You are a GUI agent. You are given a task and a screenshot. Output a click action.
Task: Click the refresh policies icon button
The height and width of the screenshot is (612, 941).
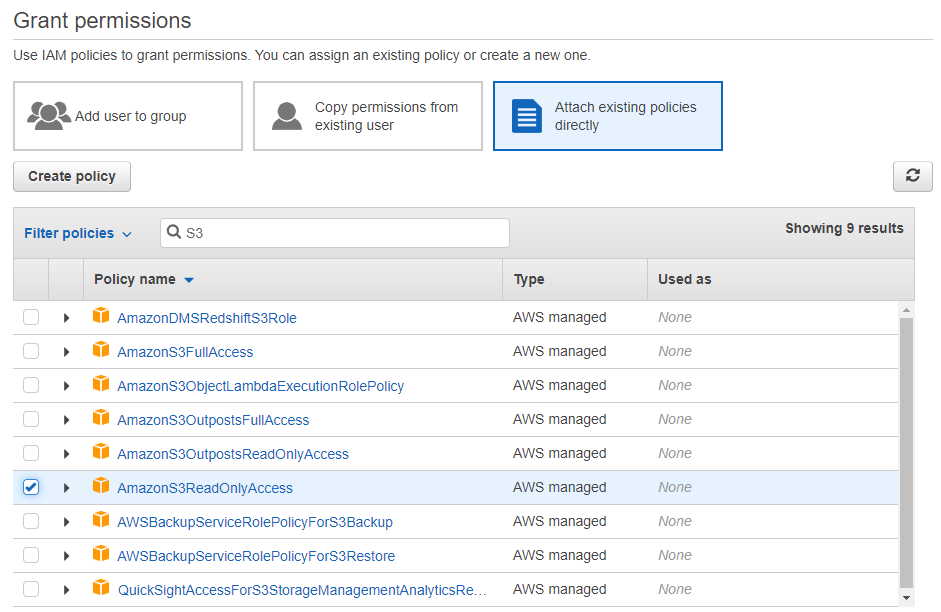pyautogui.click(x=912, y=176)
